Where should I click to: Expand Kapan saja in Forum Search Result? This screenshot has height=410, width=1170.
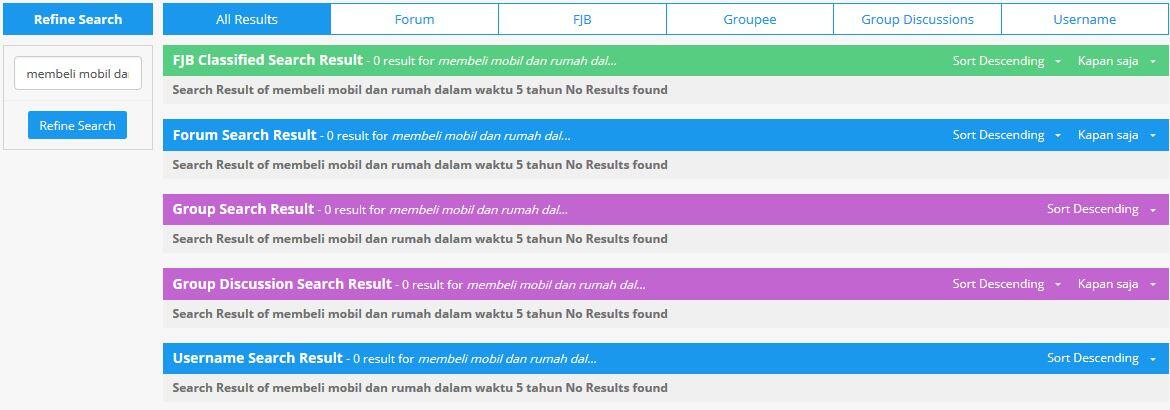(x=1116, y=135)
